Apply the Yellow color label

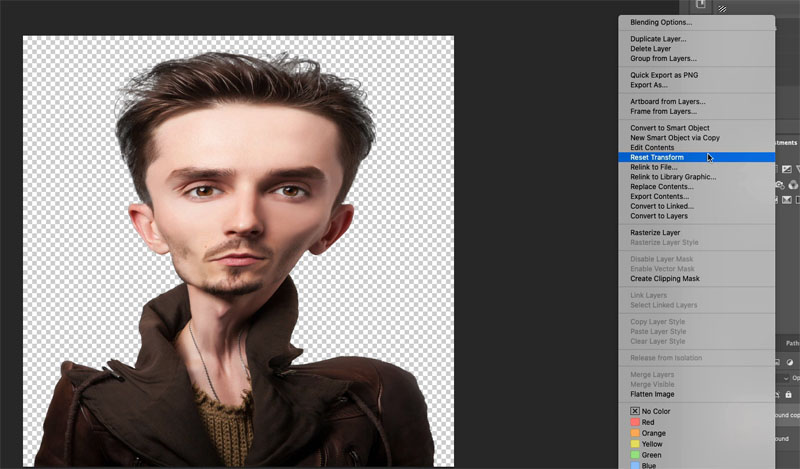[x=634, y=444]
